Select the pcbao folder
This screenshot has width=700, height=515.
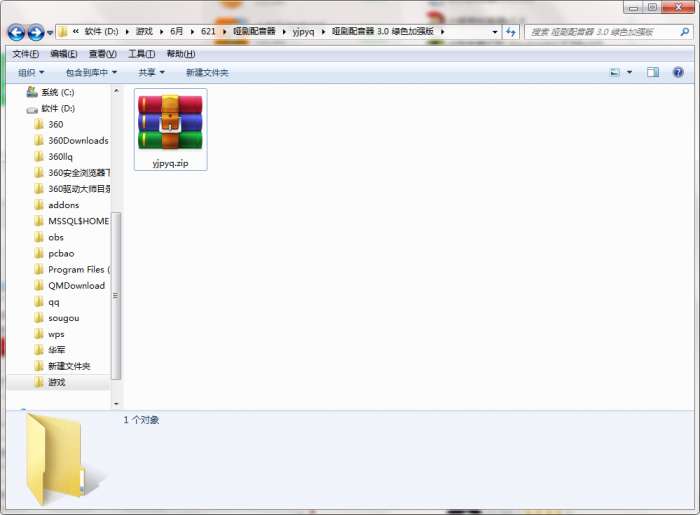click(61, 253)
